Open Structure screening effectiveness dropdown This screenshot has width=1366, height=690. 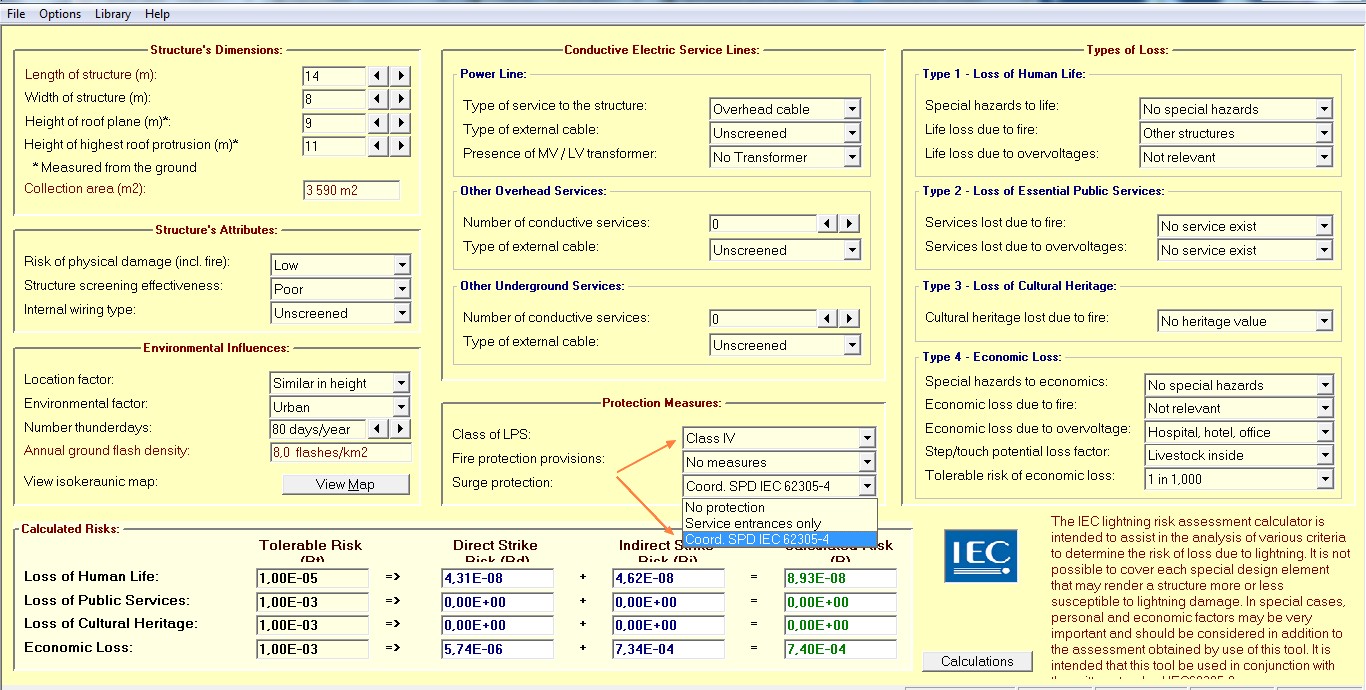click(401, 289)
